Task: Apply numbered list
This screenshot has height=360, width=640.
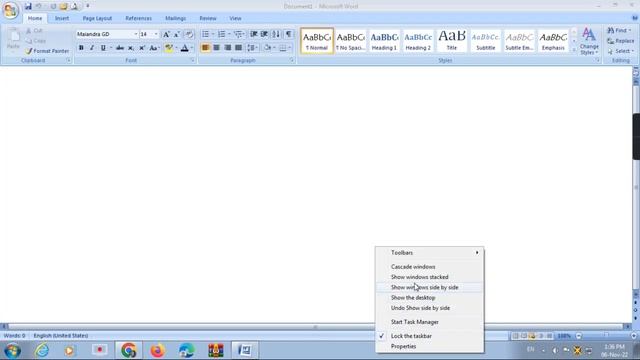Action: click(221, 34)
